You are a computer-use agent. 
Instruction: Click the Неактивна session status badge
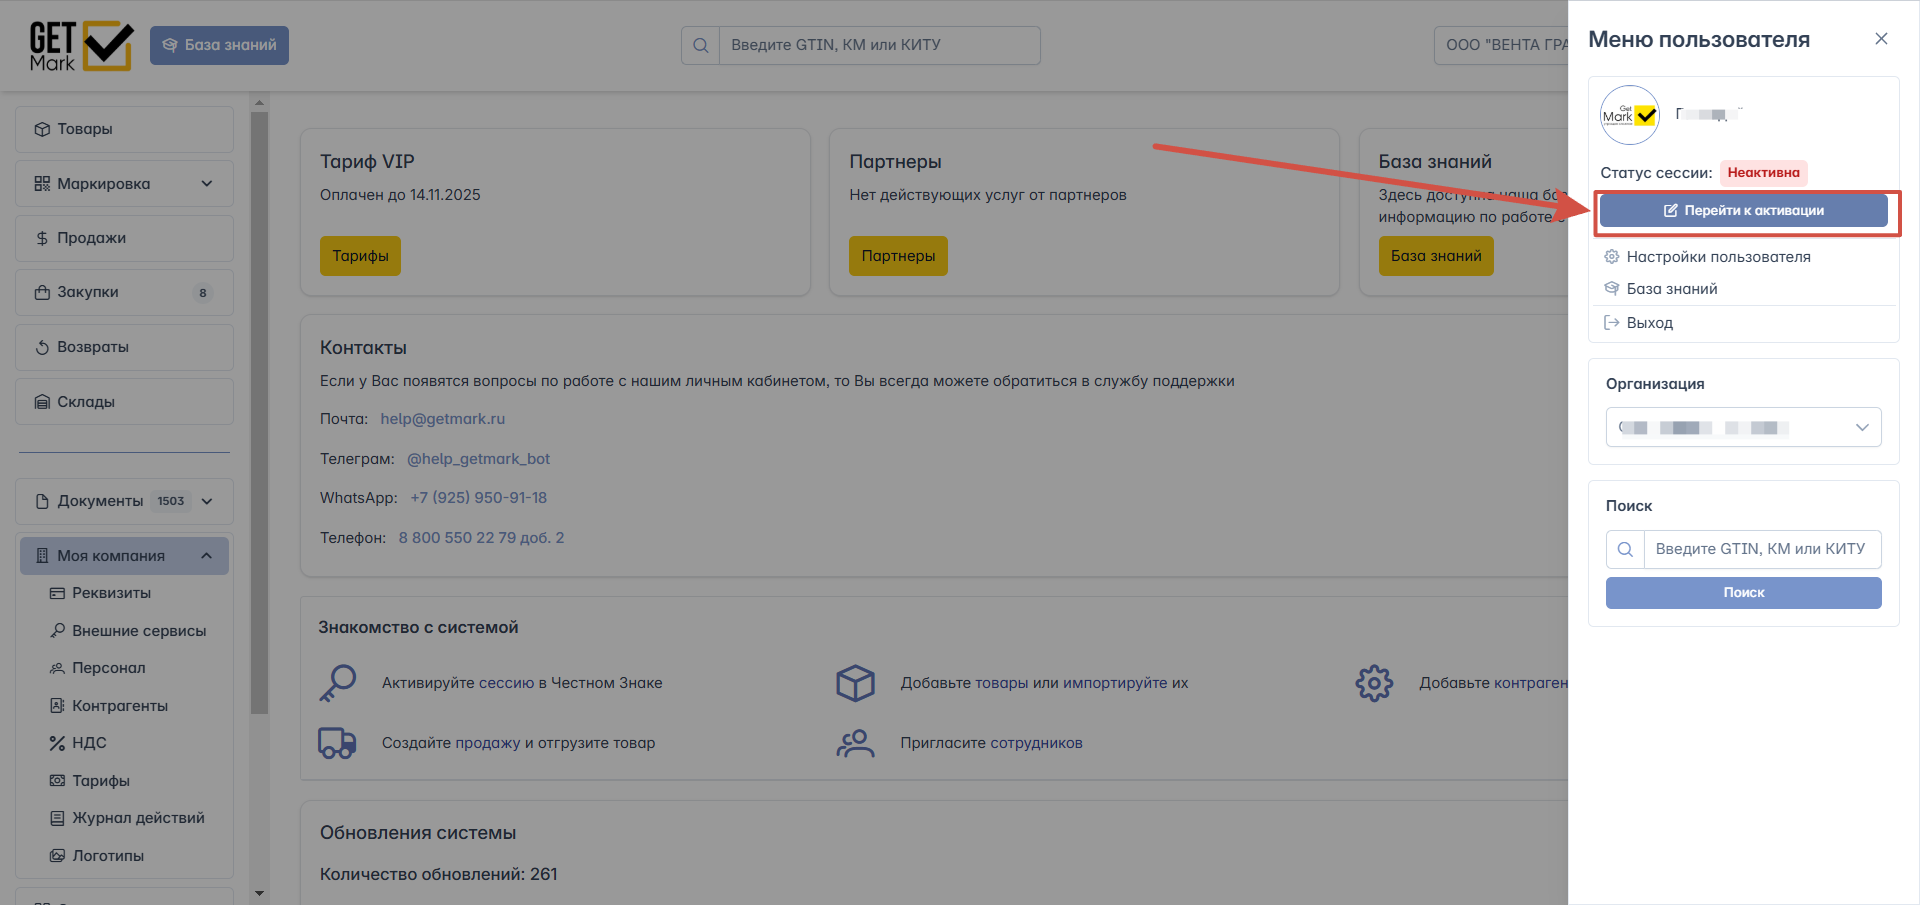tap(1763, 173)
